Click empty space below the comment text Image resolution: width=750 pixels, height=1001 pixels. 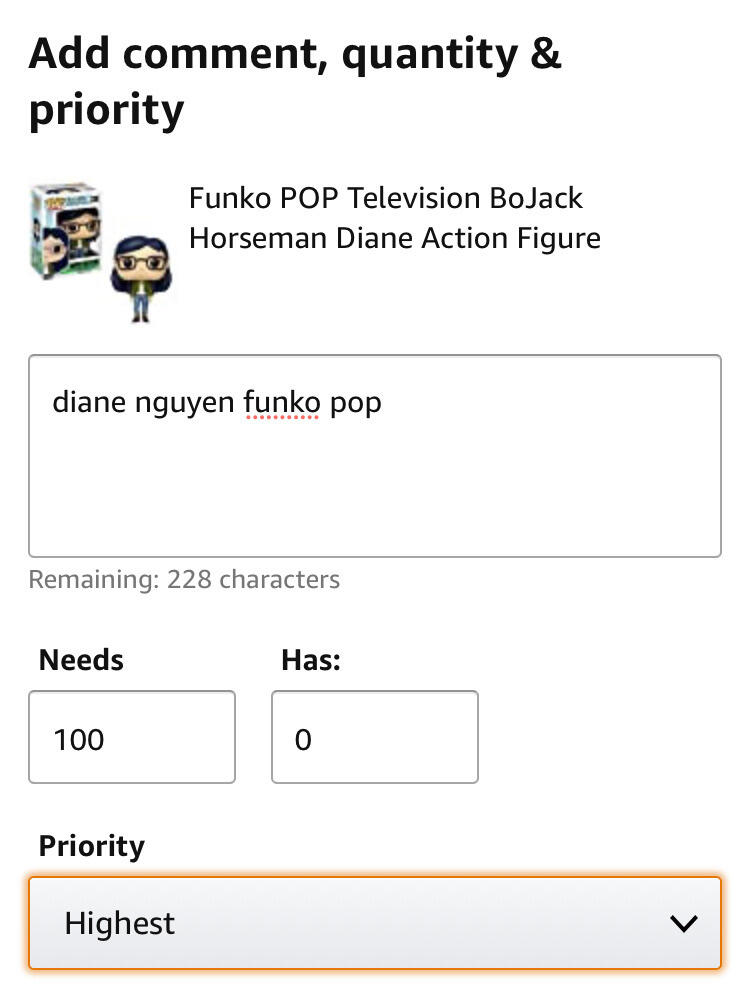pos(374,500)
